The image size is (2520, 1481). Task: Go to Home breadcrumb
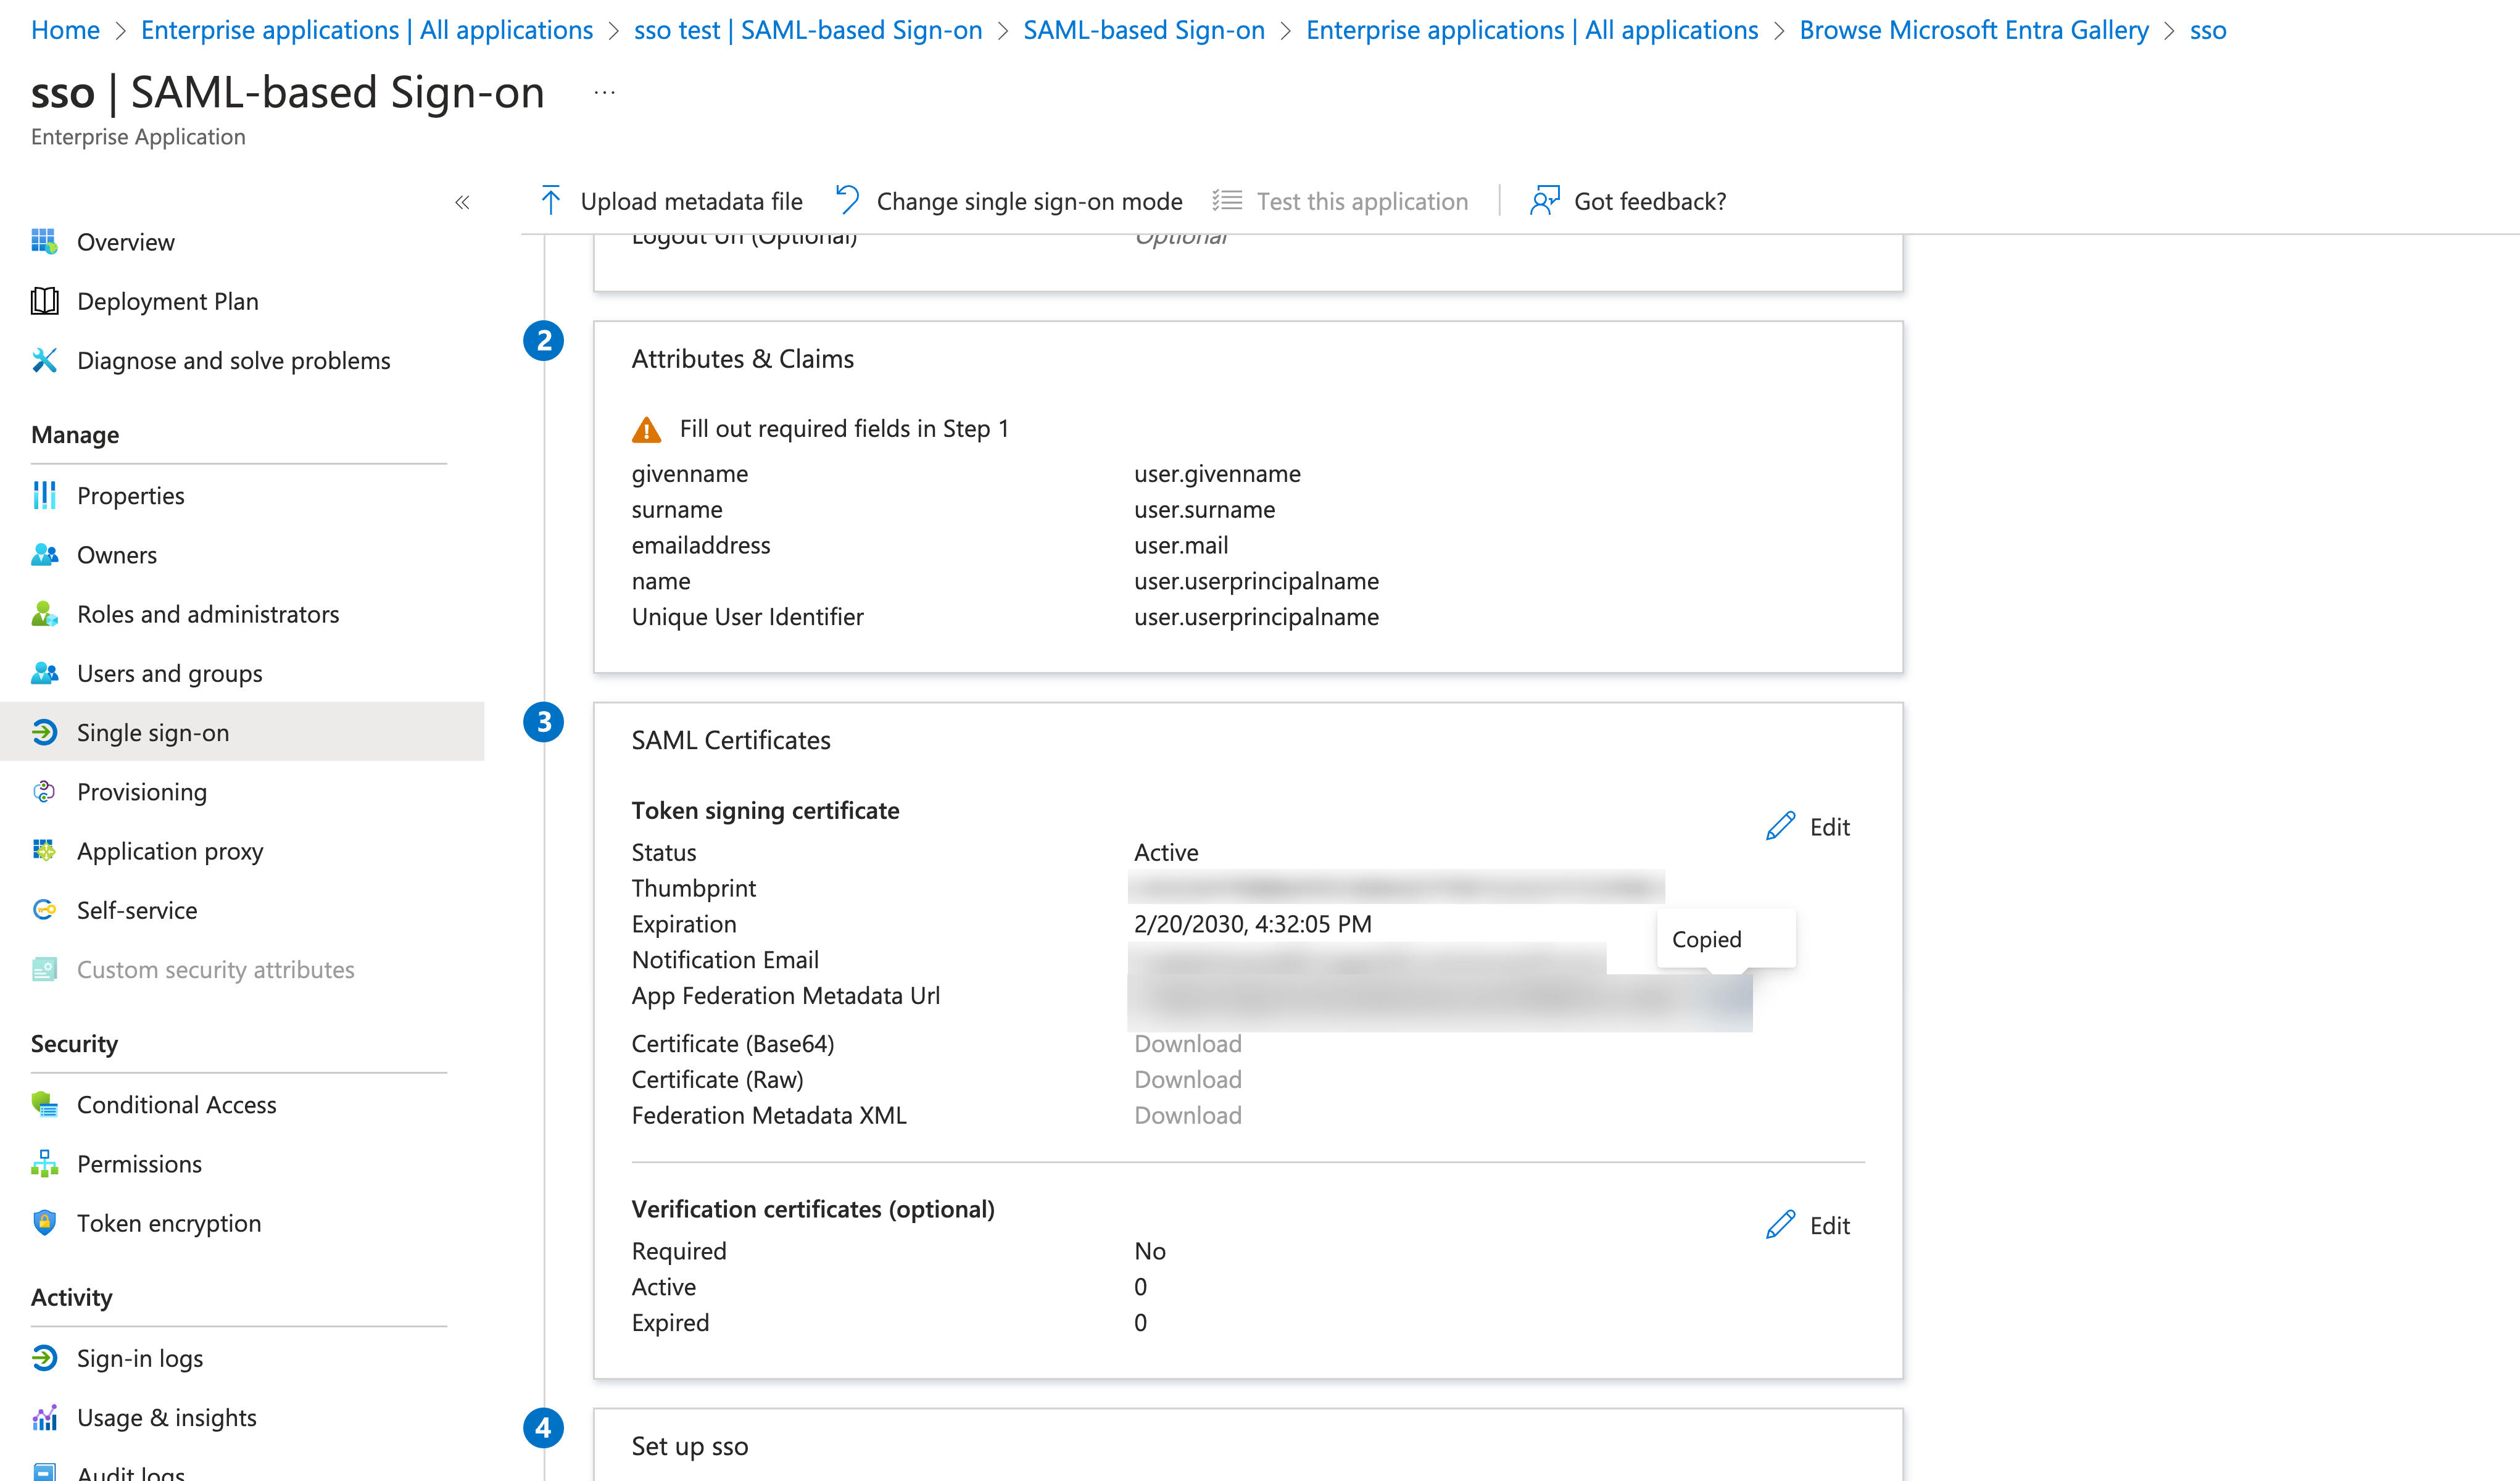point(65,30)
